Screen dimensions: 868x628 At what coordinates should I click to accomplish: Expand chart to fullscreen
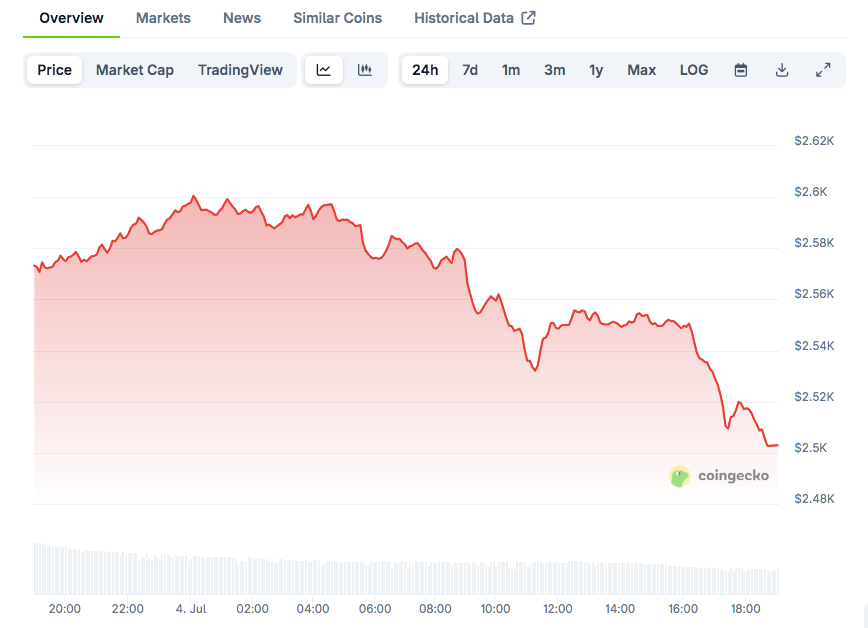click(x=823, y=70)
